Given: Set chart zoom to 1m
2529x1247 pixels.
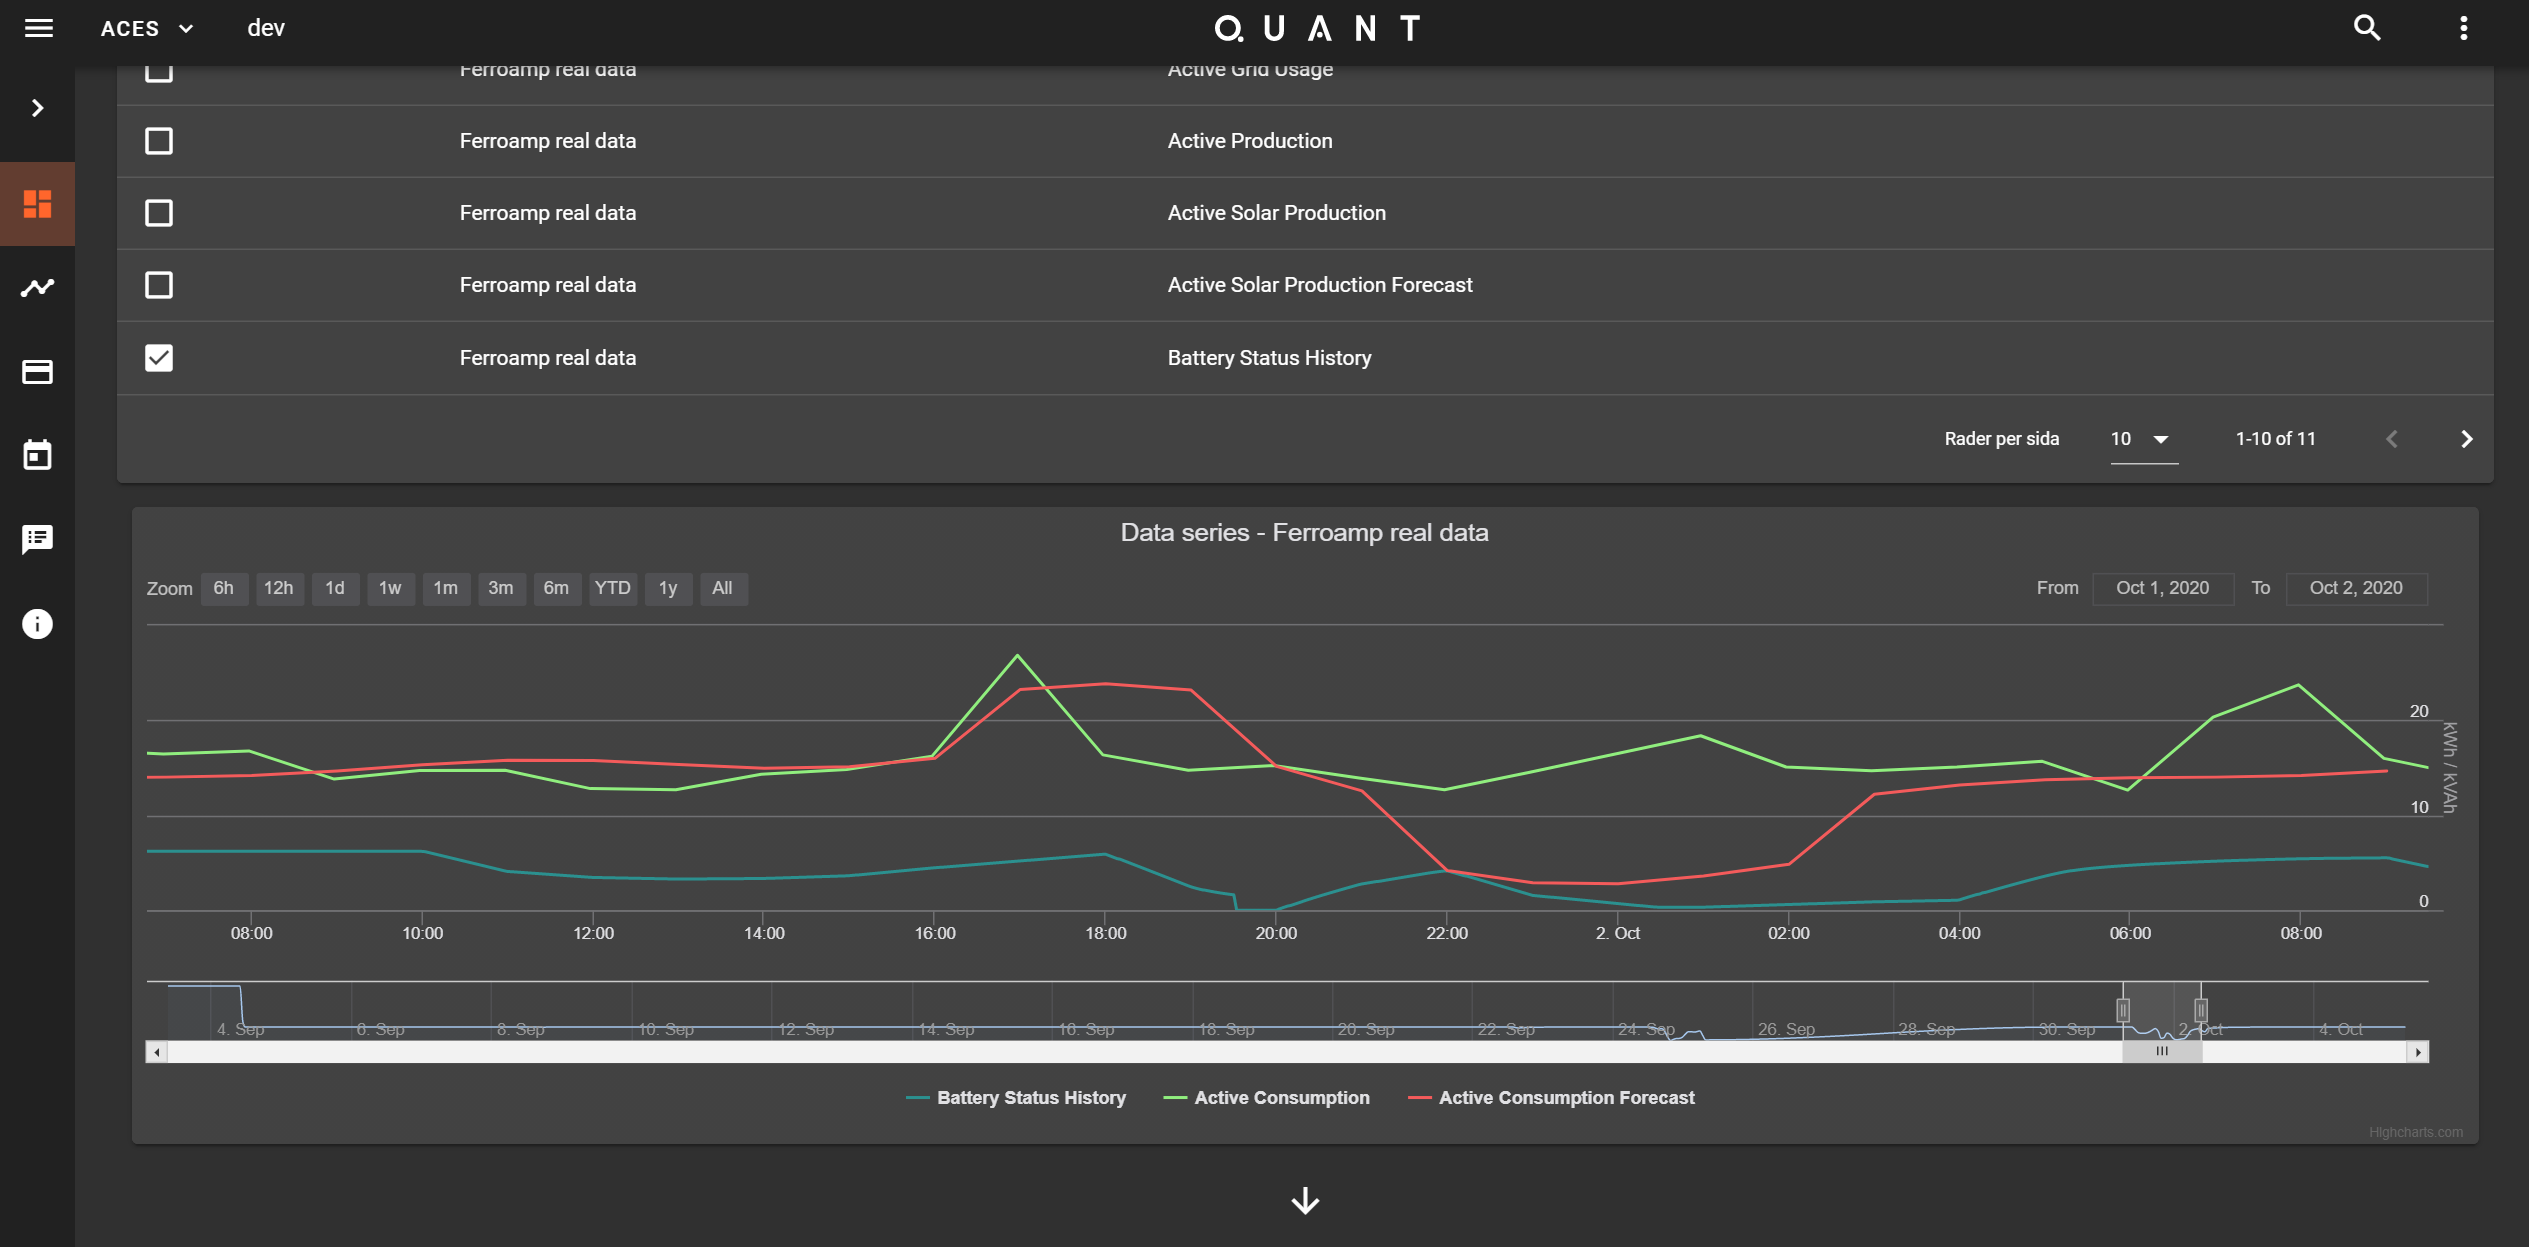Looking at the screenshot, I should point(446,588).
